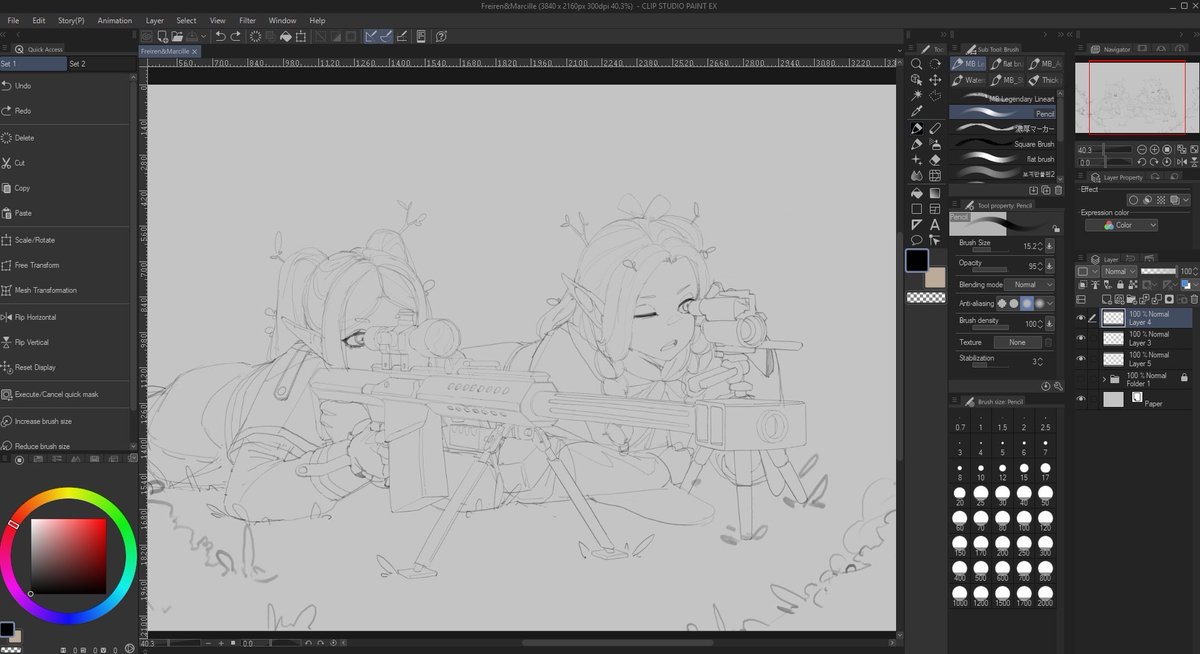Click the Navigator flip horizontal icon

tap(1181, 162)
